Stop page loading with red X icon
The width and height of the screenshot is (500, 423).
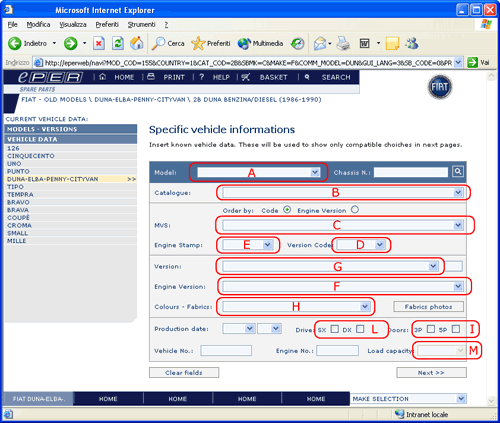tap(99, 43)
